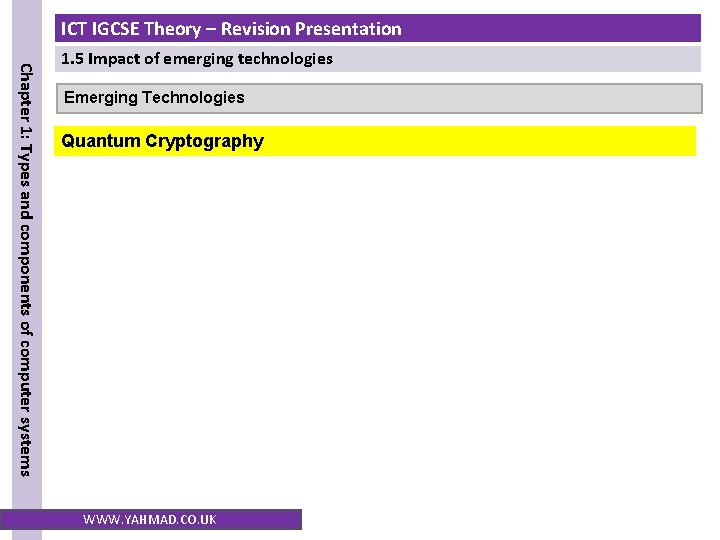The image size is (720, 540).
Task: Click the 1.5 Impact of emerging technologies subtitle
Action: [x=197, y=59]
